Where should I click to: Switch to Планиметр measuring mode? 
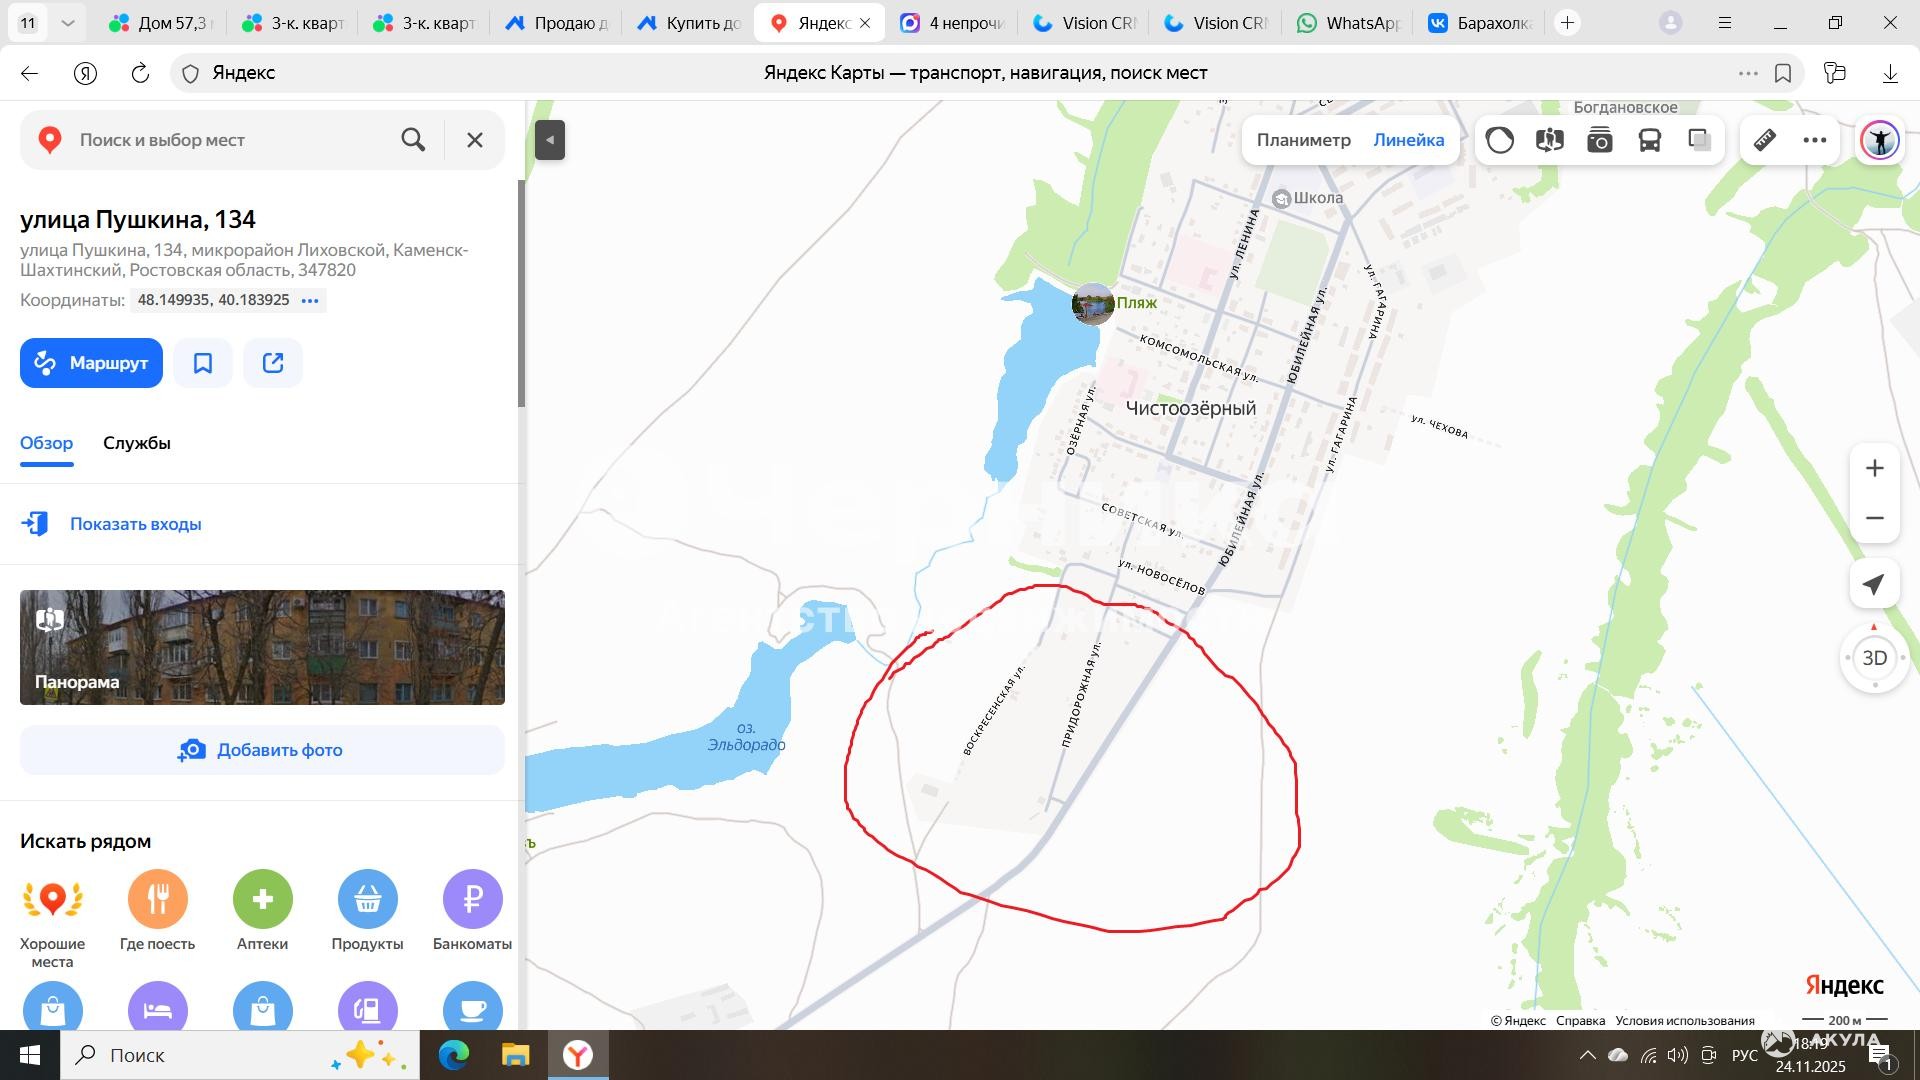(1303, 140)
